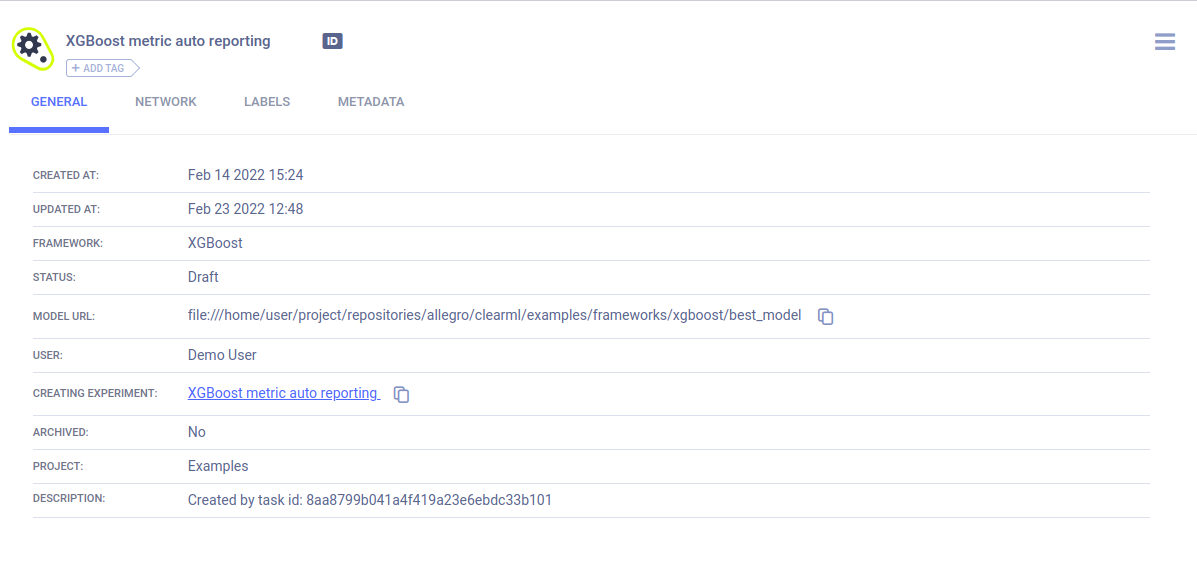Image resolution: width=1197 pixels, height=576 pixels.
Task: Click the model name title in header
Action: tap(168, 41)
